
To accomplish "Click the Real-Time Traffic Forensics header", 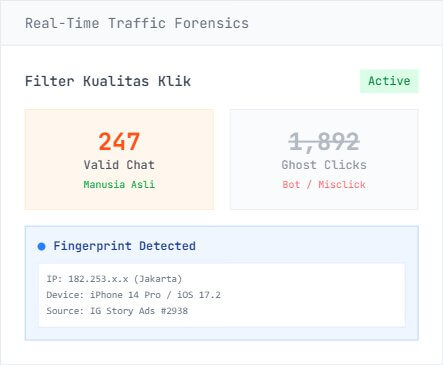I will pos(137,23).
